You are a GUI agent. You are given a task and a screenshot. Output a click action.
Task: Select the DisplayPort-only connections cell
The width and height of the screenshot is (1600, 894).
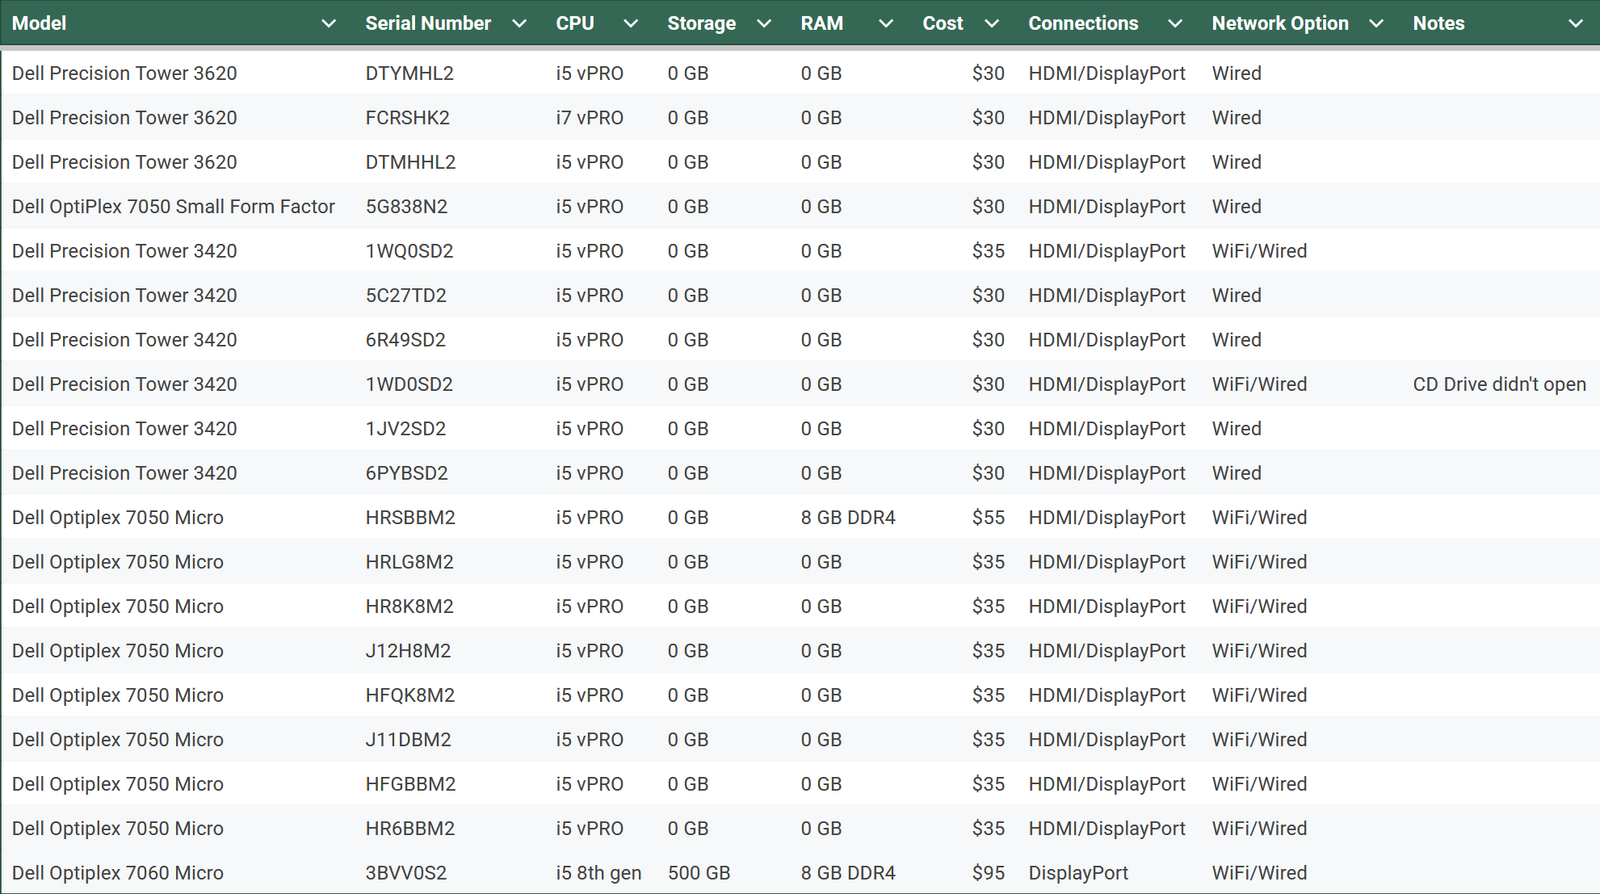pos(1078,873)
